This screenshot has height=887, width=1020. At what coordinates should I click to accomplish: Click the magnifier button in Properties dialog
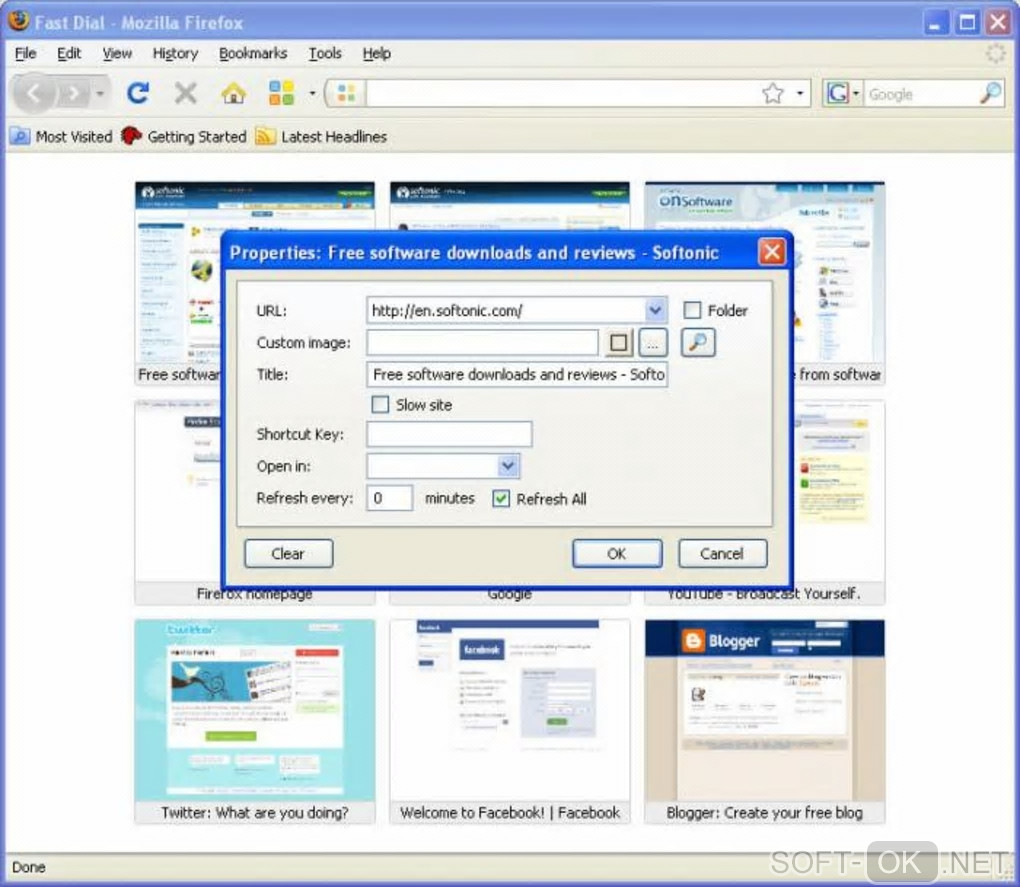coord(698,342)
